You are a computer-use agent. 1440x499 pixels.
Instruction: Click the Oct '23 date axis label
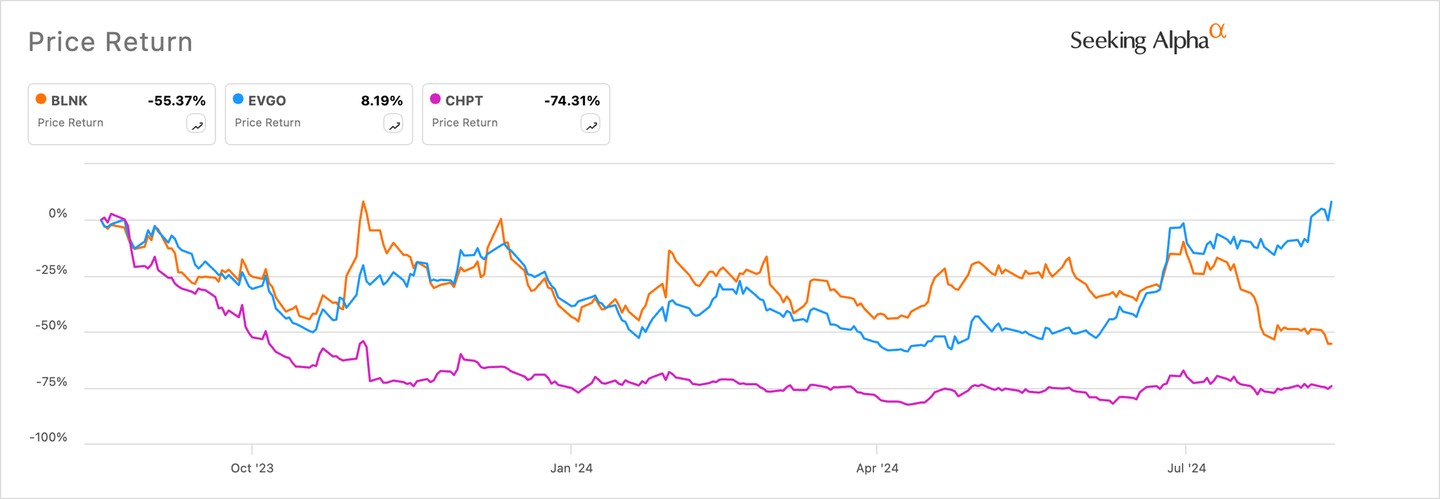pyautogui.click(x=253, y=466)
